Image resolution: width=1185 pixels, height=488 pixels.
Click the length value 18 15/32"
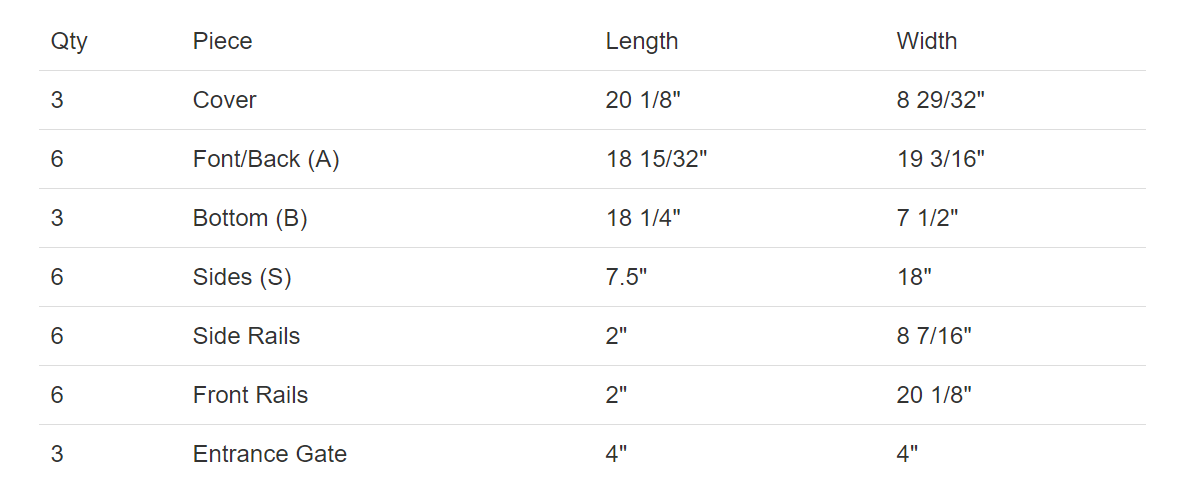coord(656,159)
